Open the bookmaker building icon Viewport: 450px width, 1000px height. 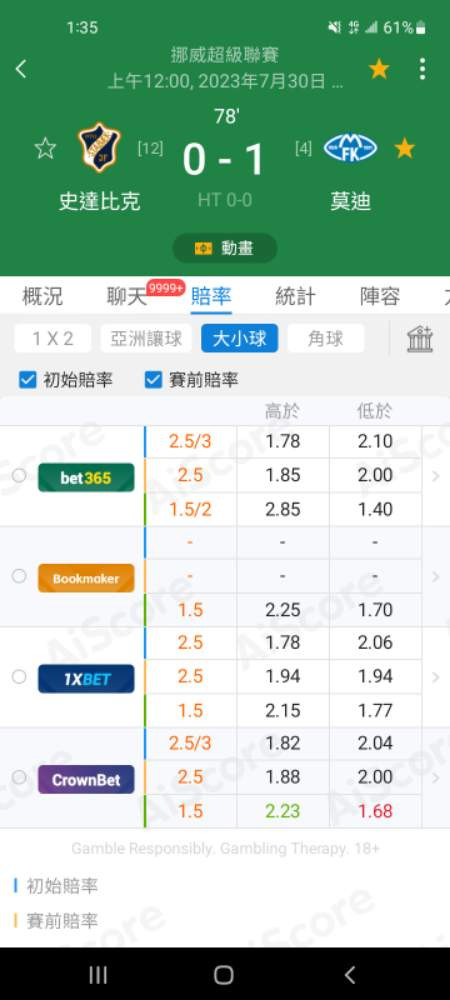[420, 339]
